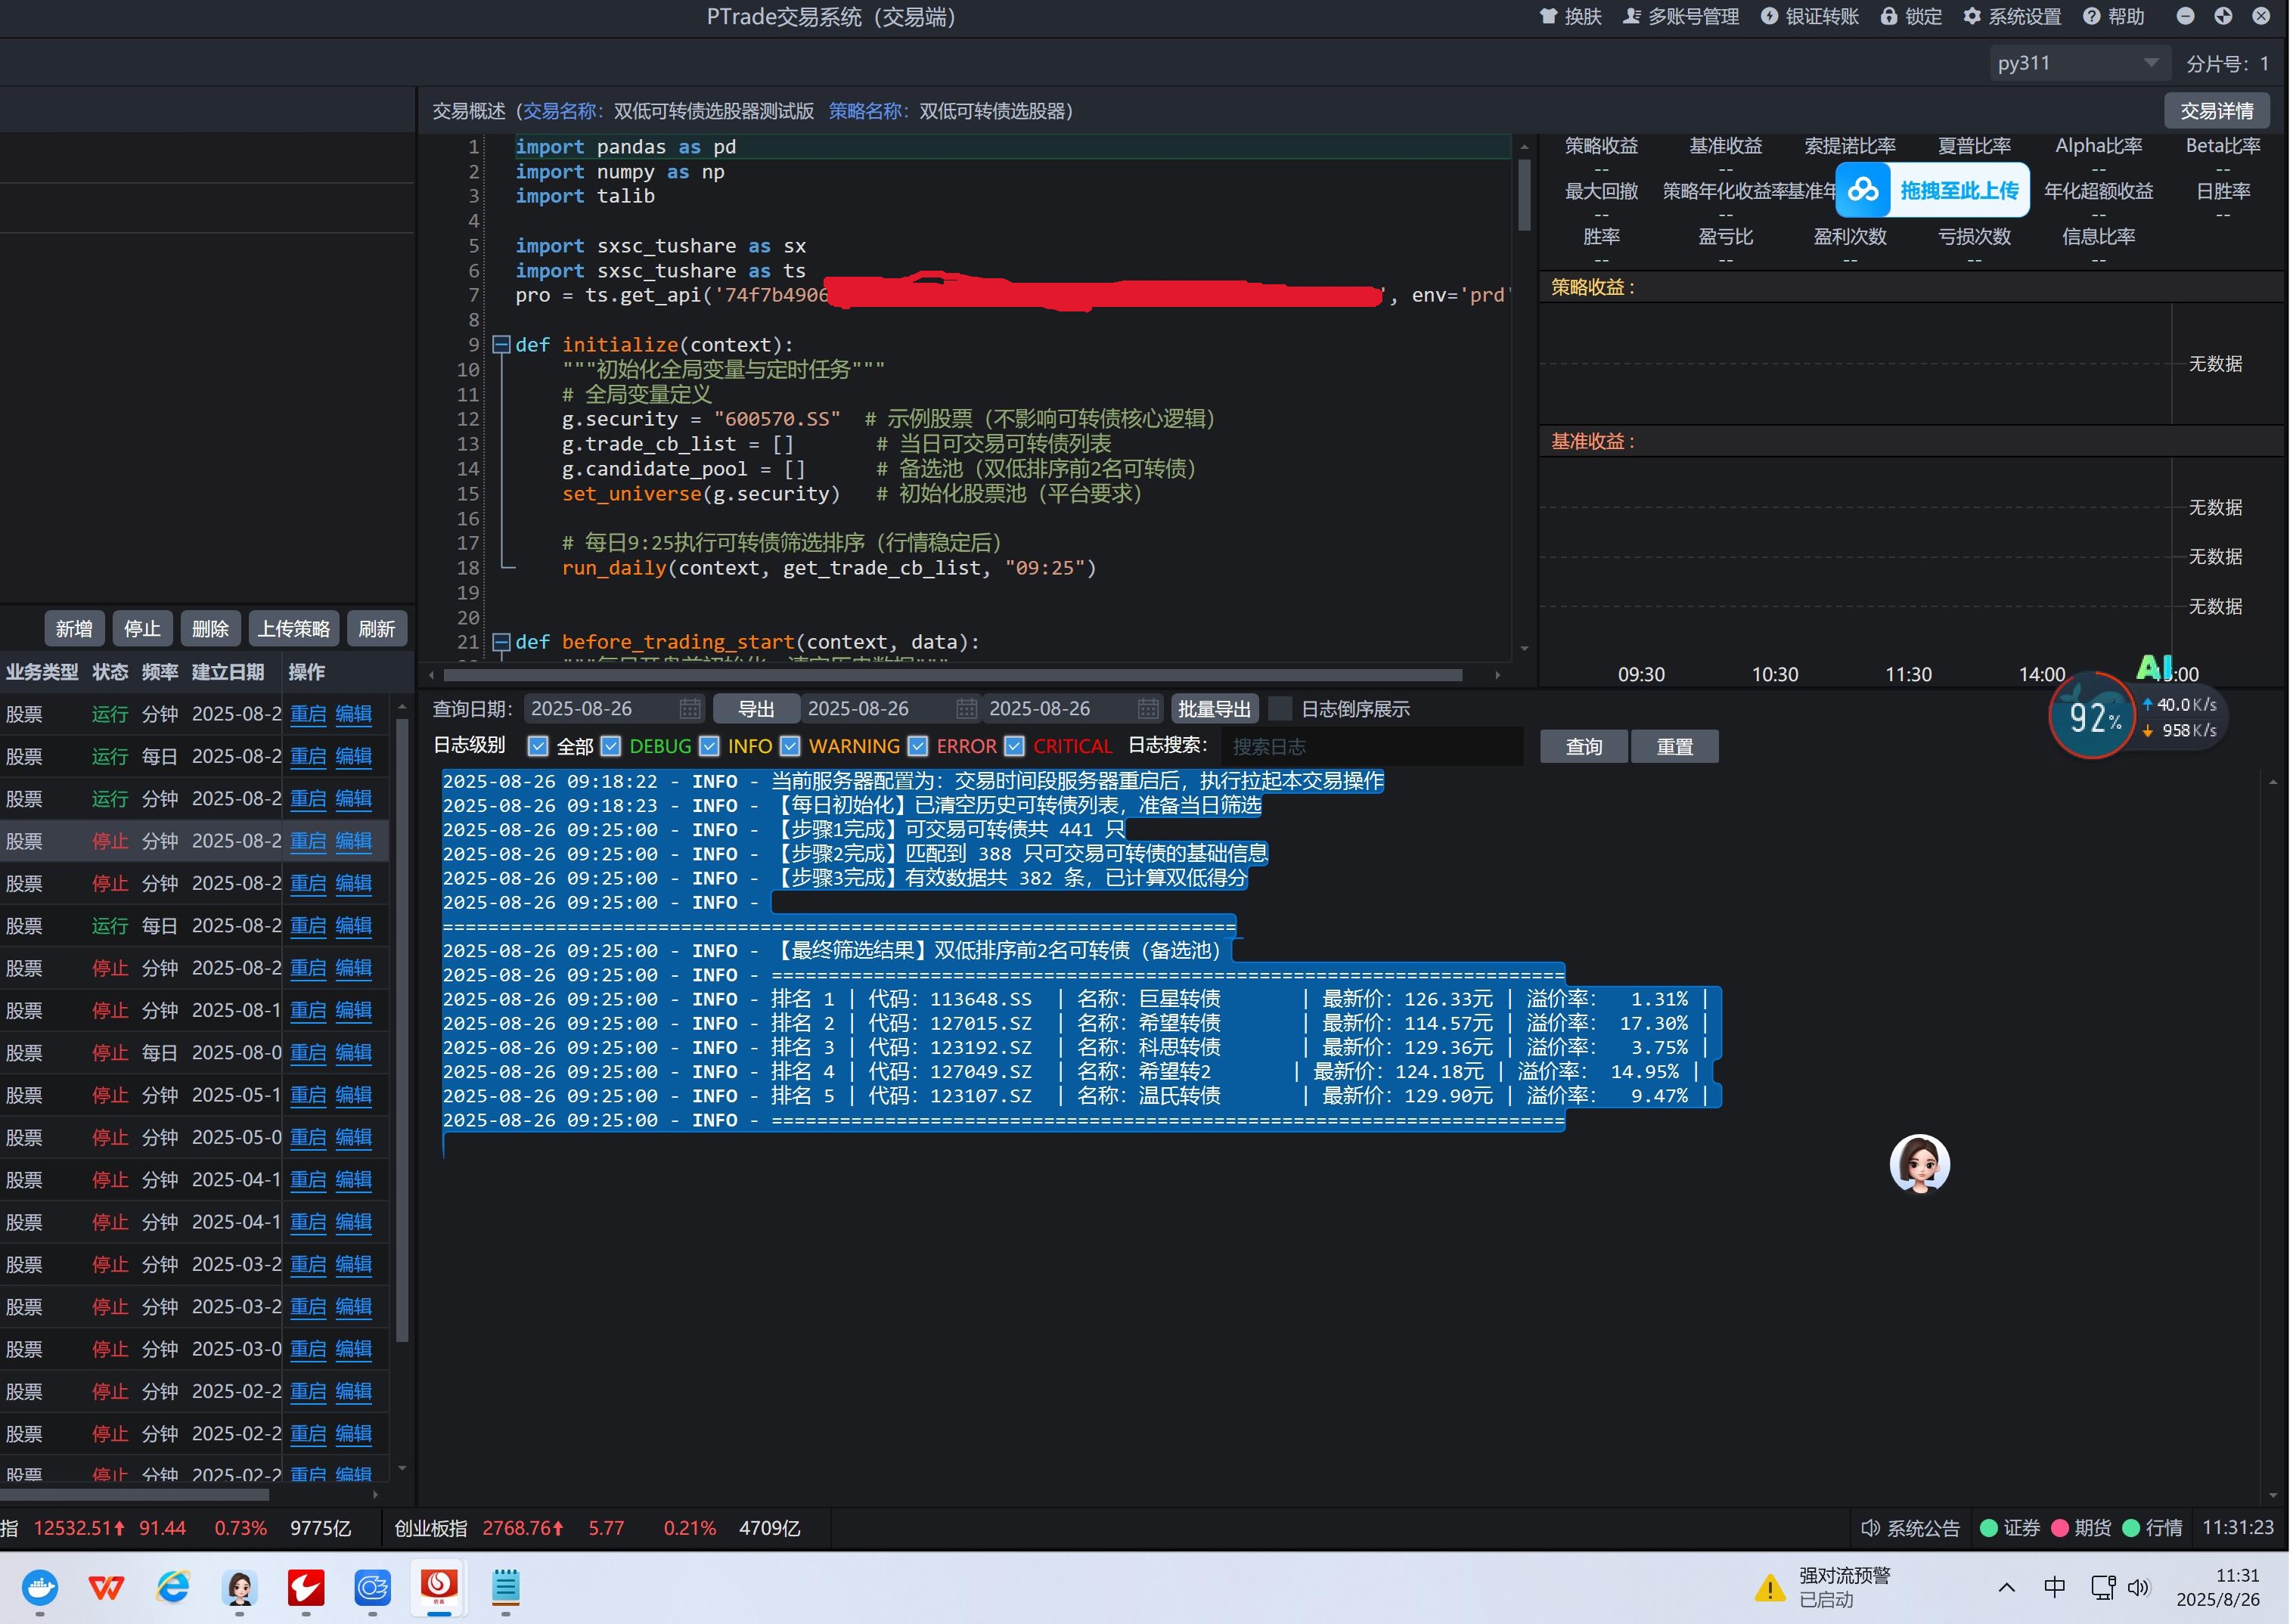Image resolution: width=2293 pixels, height=1624 pixels.
Task: Click the 强对流预警 warning triangle icon
Action: tap(1770, 1587)
